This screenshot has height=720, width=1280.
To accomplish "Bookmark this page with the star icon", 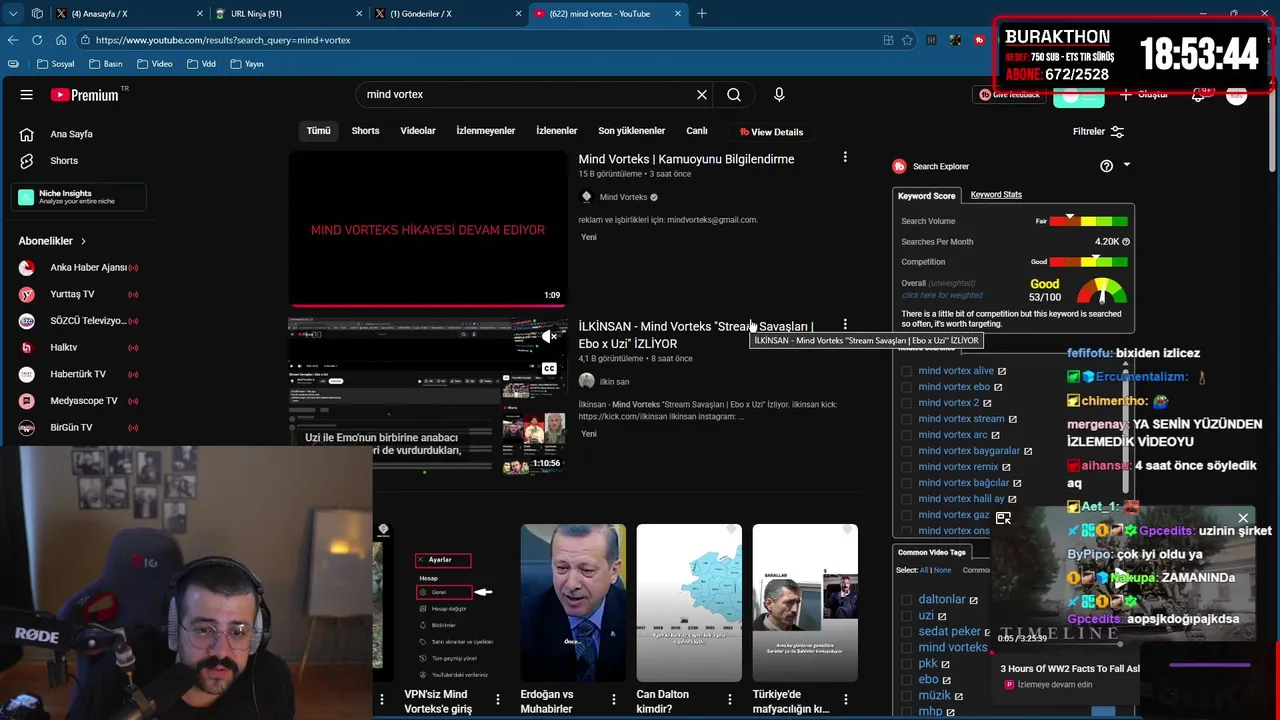I will click(907, 40).
